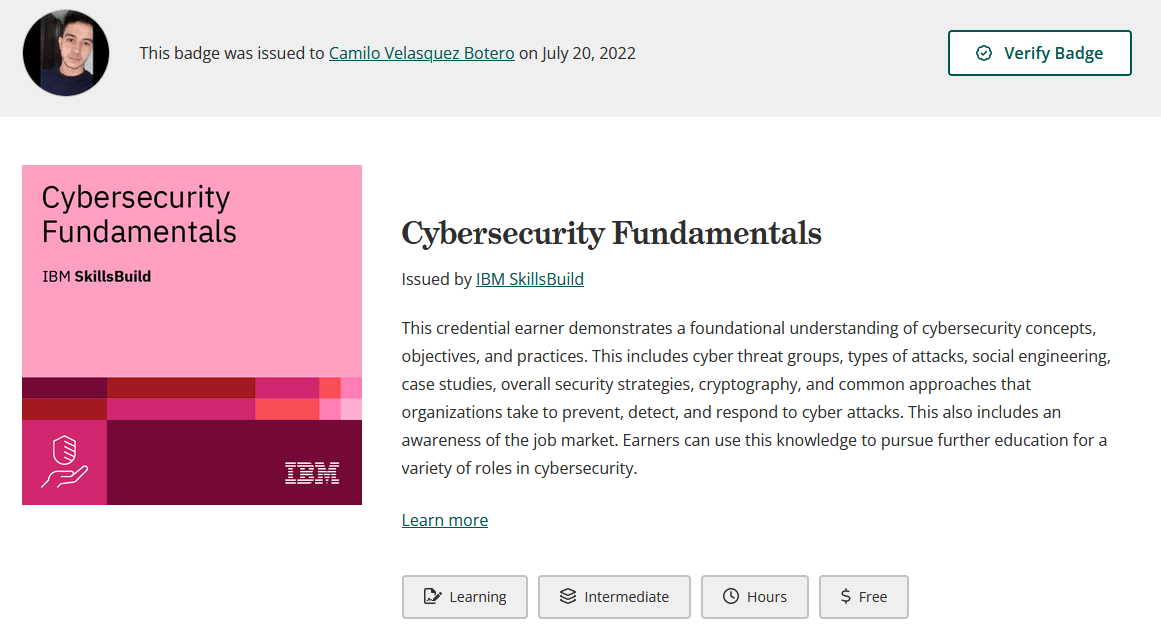
Task: Select the Free cost tag
Action: pos(863,597)
